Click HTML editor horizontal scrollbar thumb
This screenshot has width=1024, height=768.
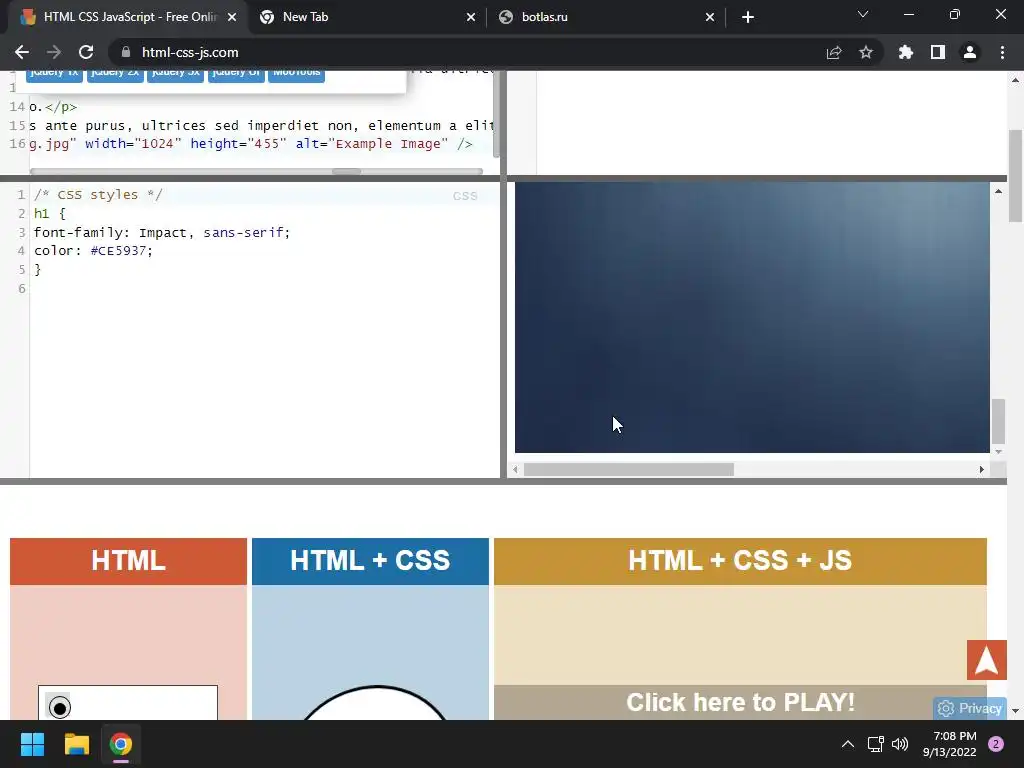[x=346, y=172]
